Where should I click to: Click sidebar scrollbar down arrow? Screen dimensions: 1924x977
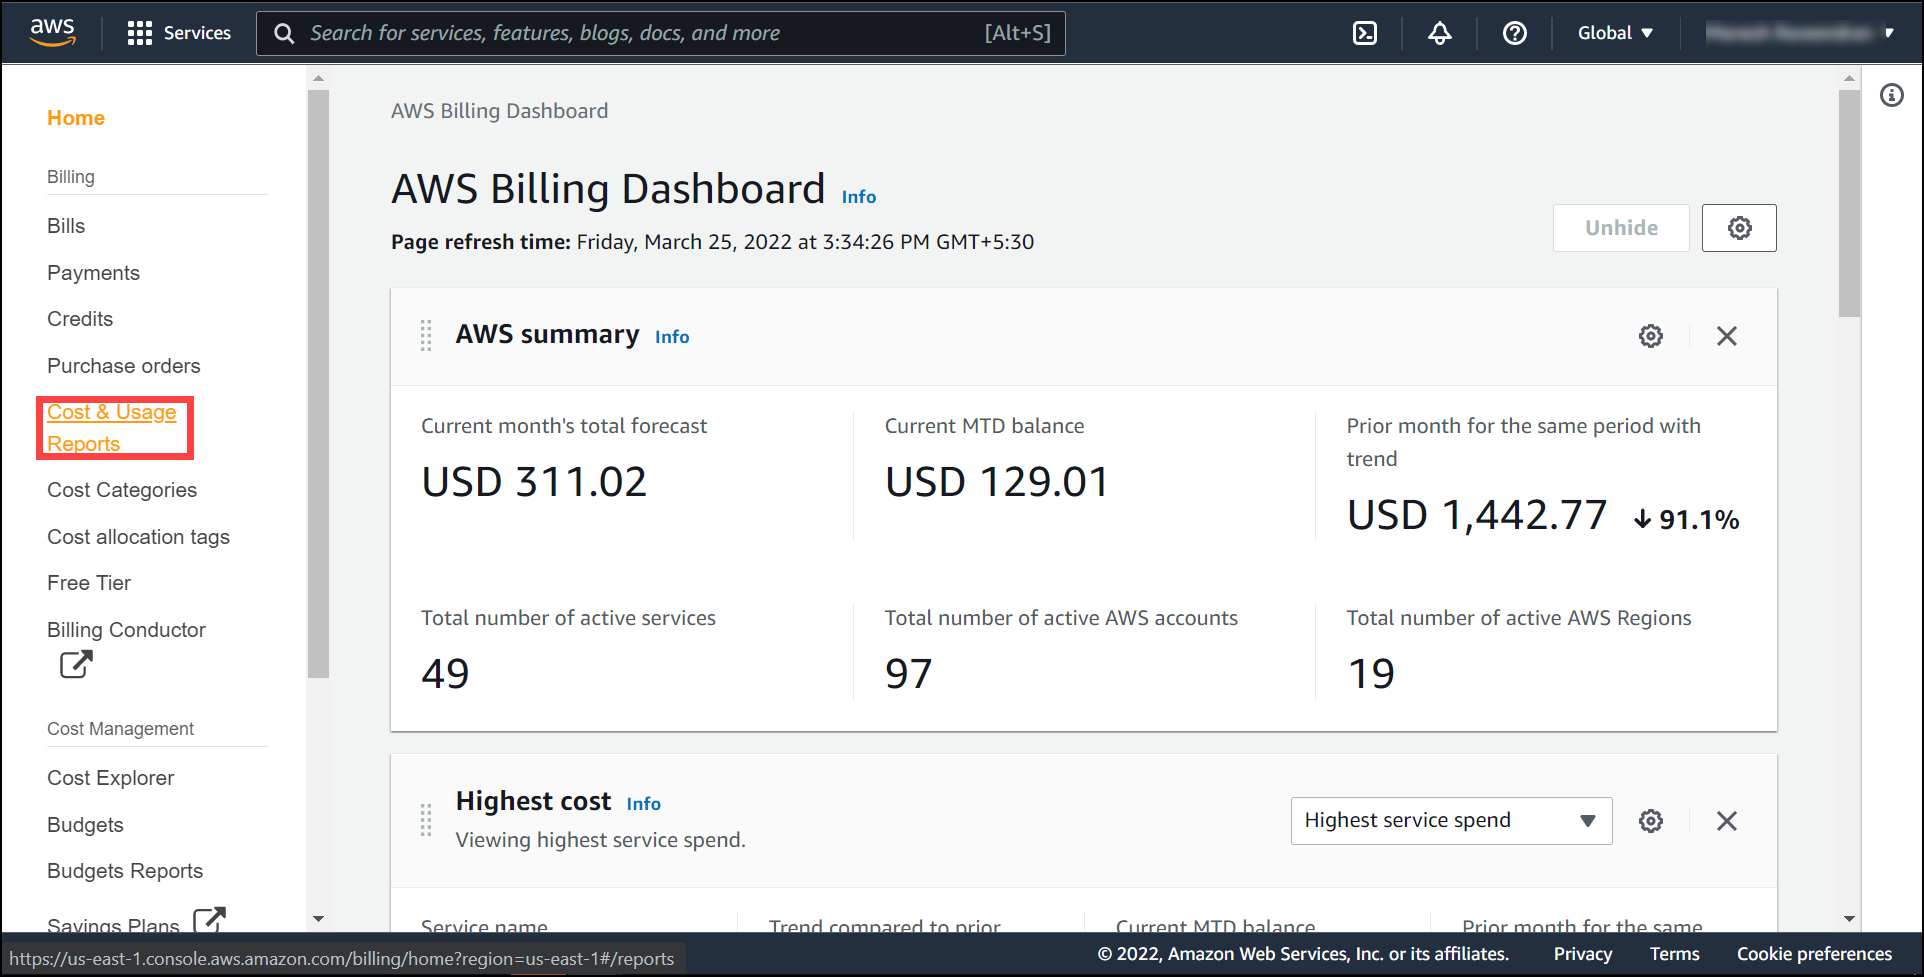(x=318, y=919)
